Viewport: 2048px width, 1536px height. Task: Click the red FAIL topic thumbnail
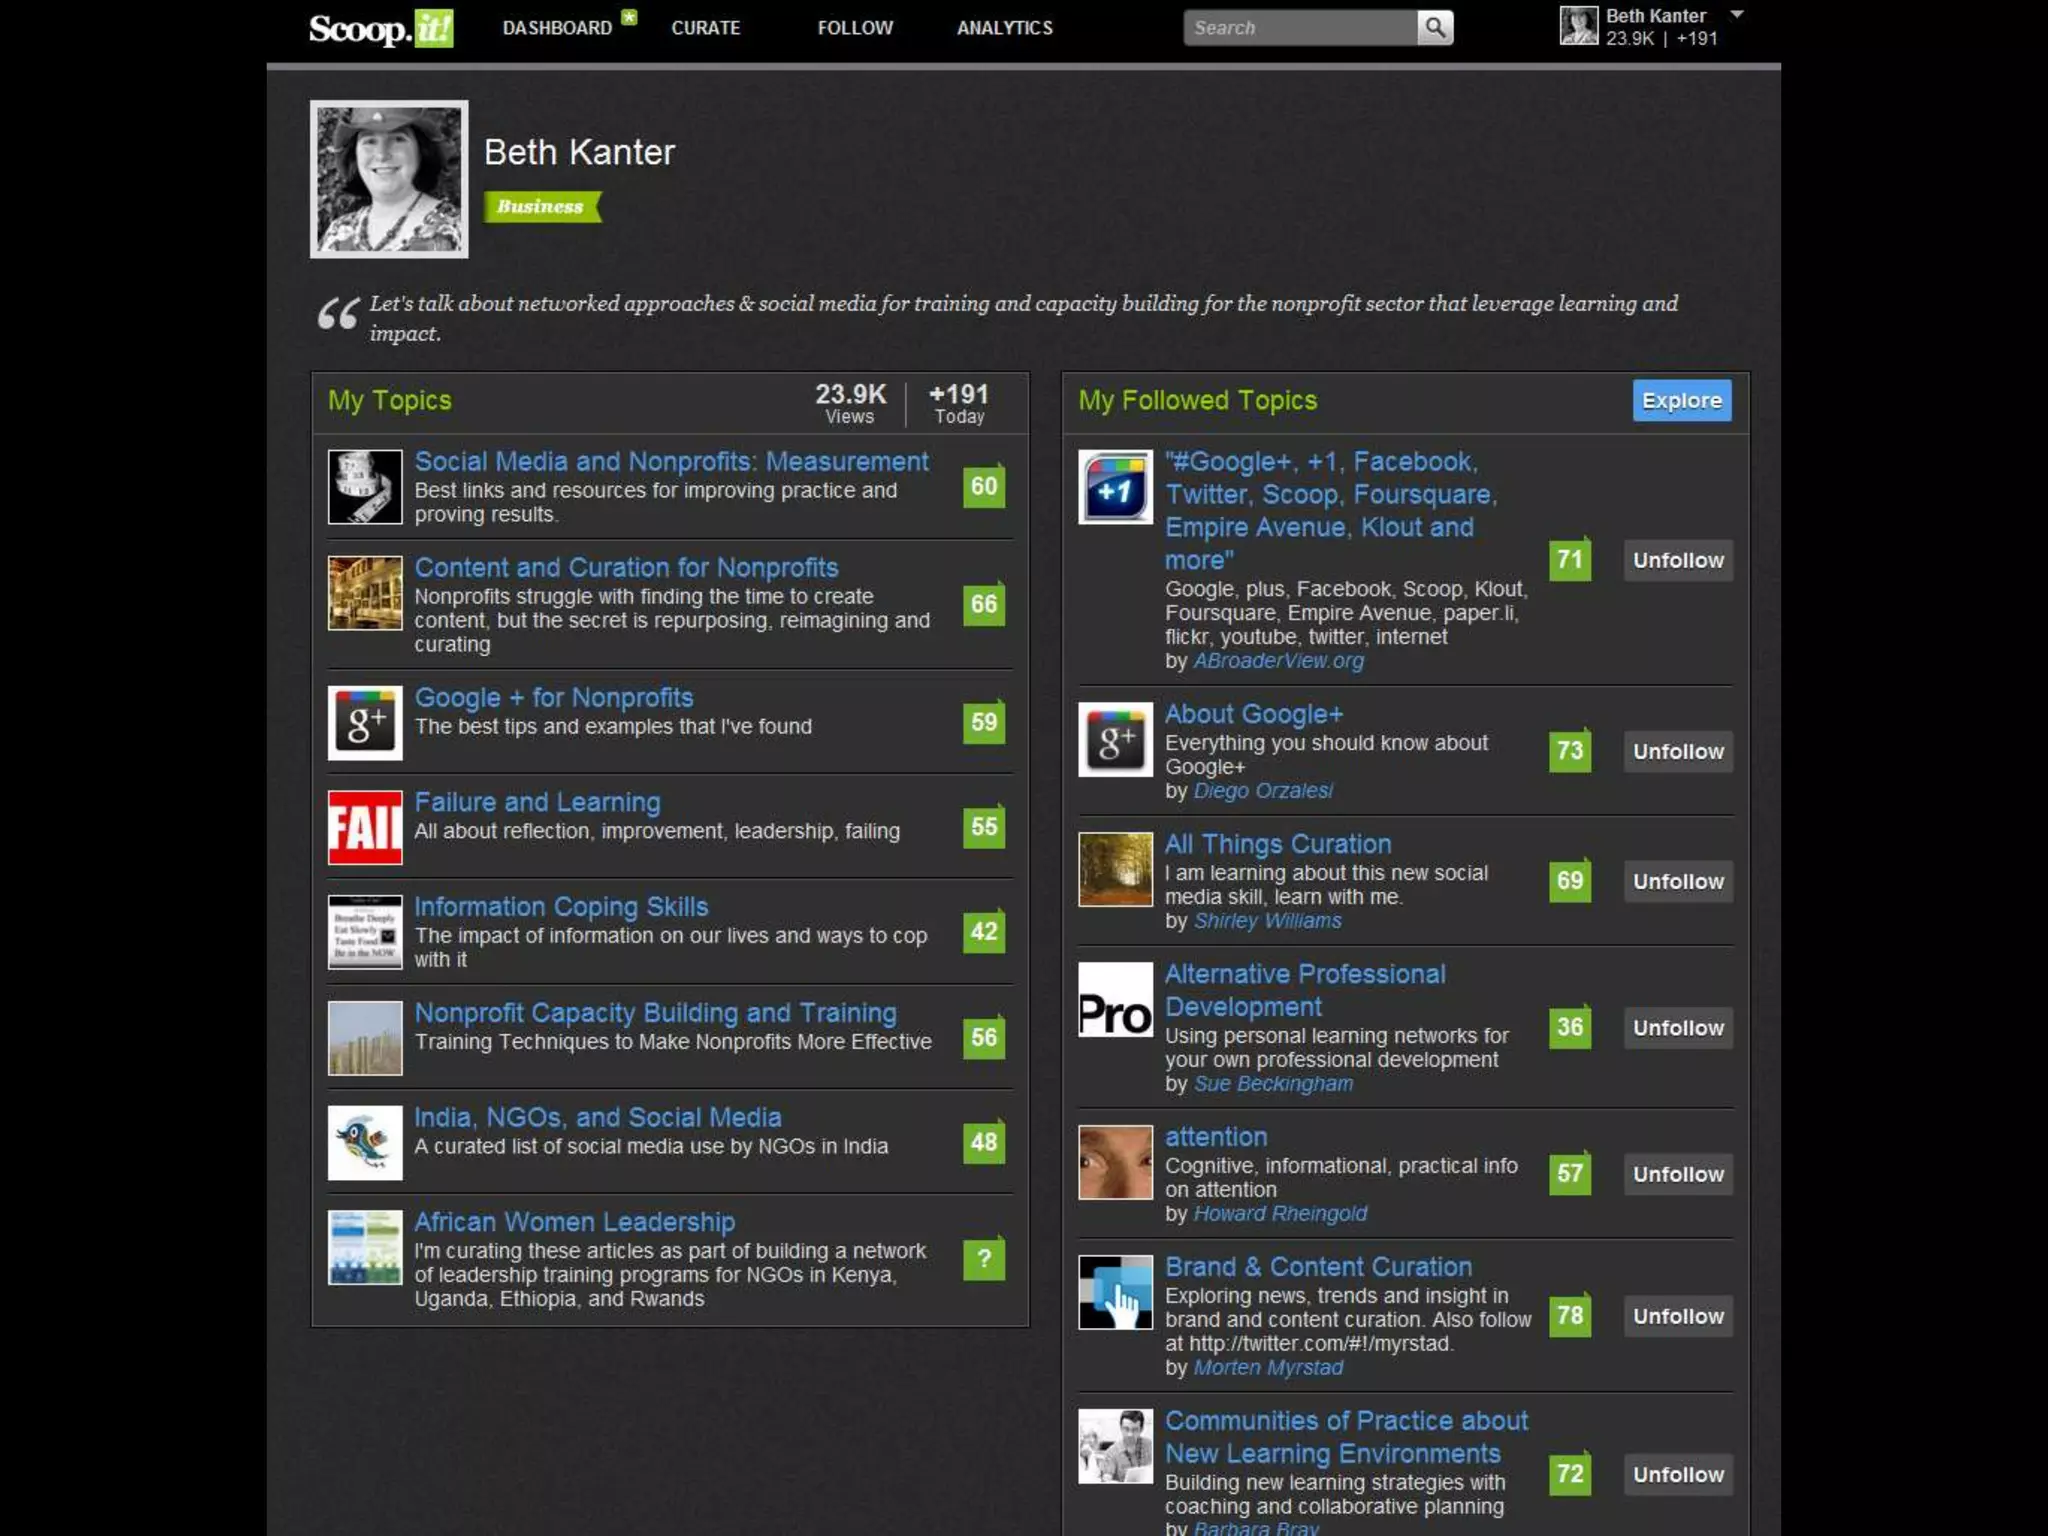[365, 827]
